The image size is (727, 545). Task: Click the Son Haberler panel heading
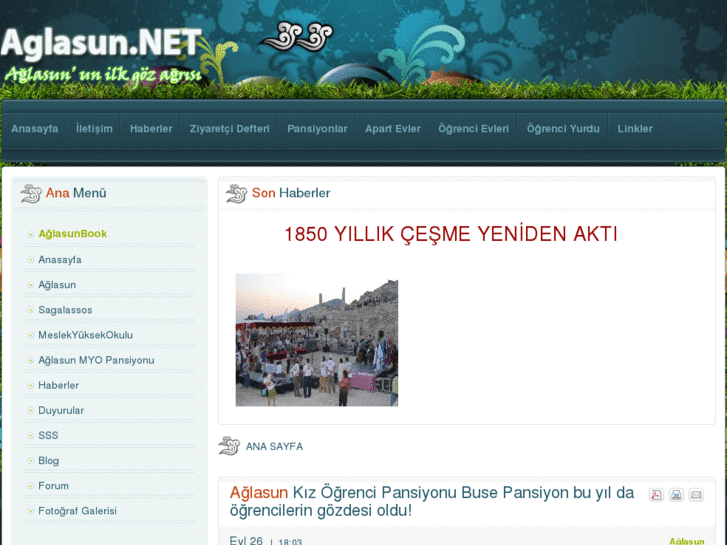291,193
